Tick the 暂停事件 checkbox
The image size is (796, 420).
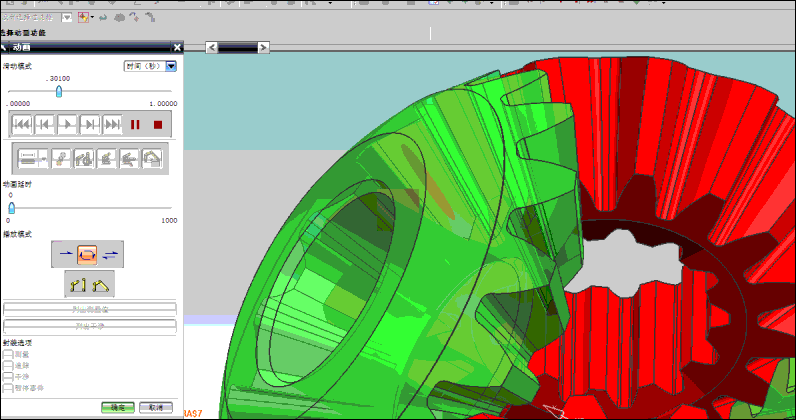tap(8, 387)
